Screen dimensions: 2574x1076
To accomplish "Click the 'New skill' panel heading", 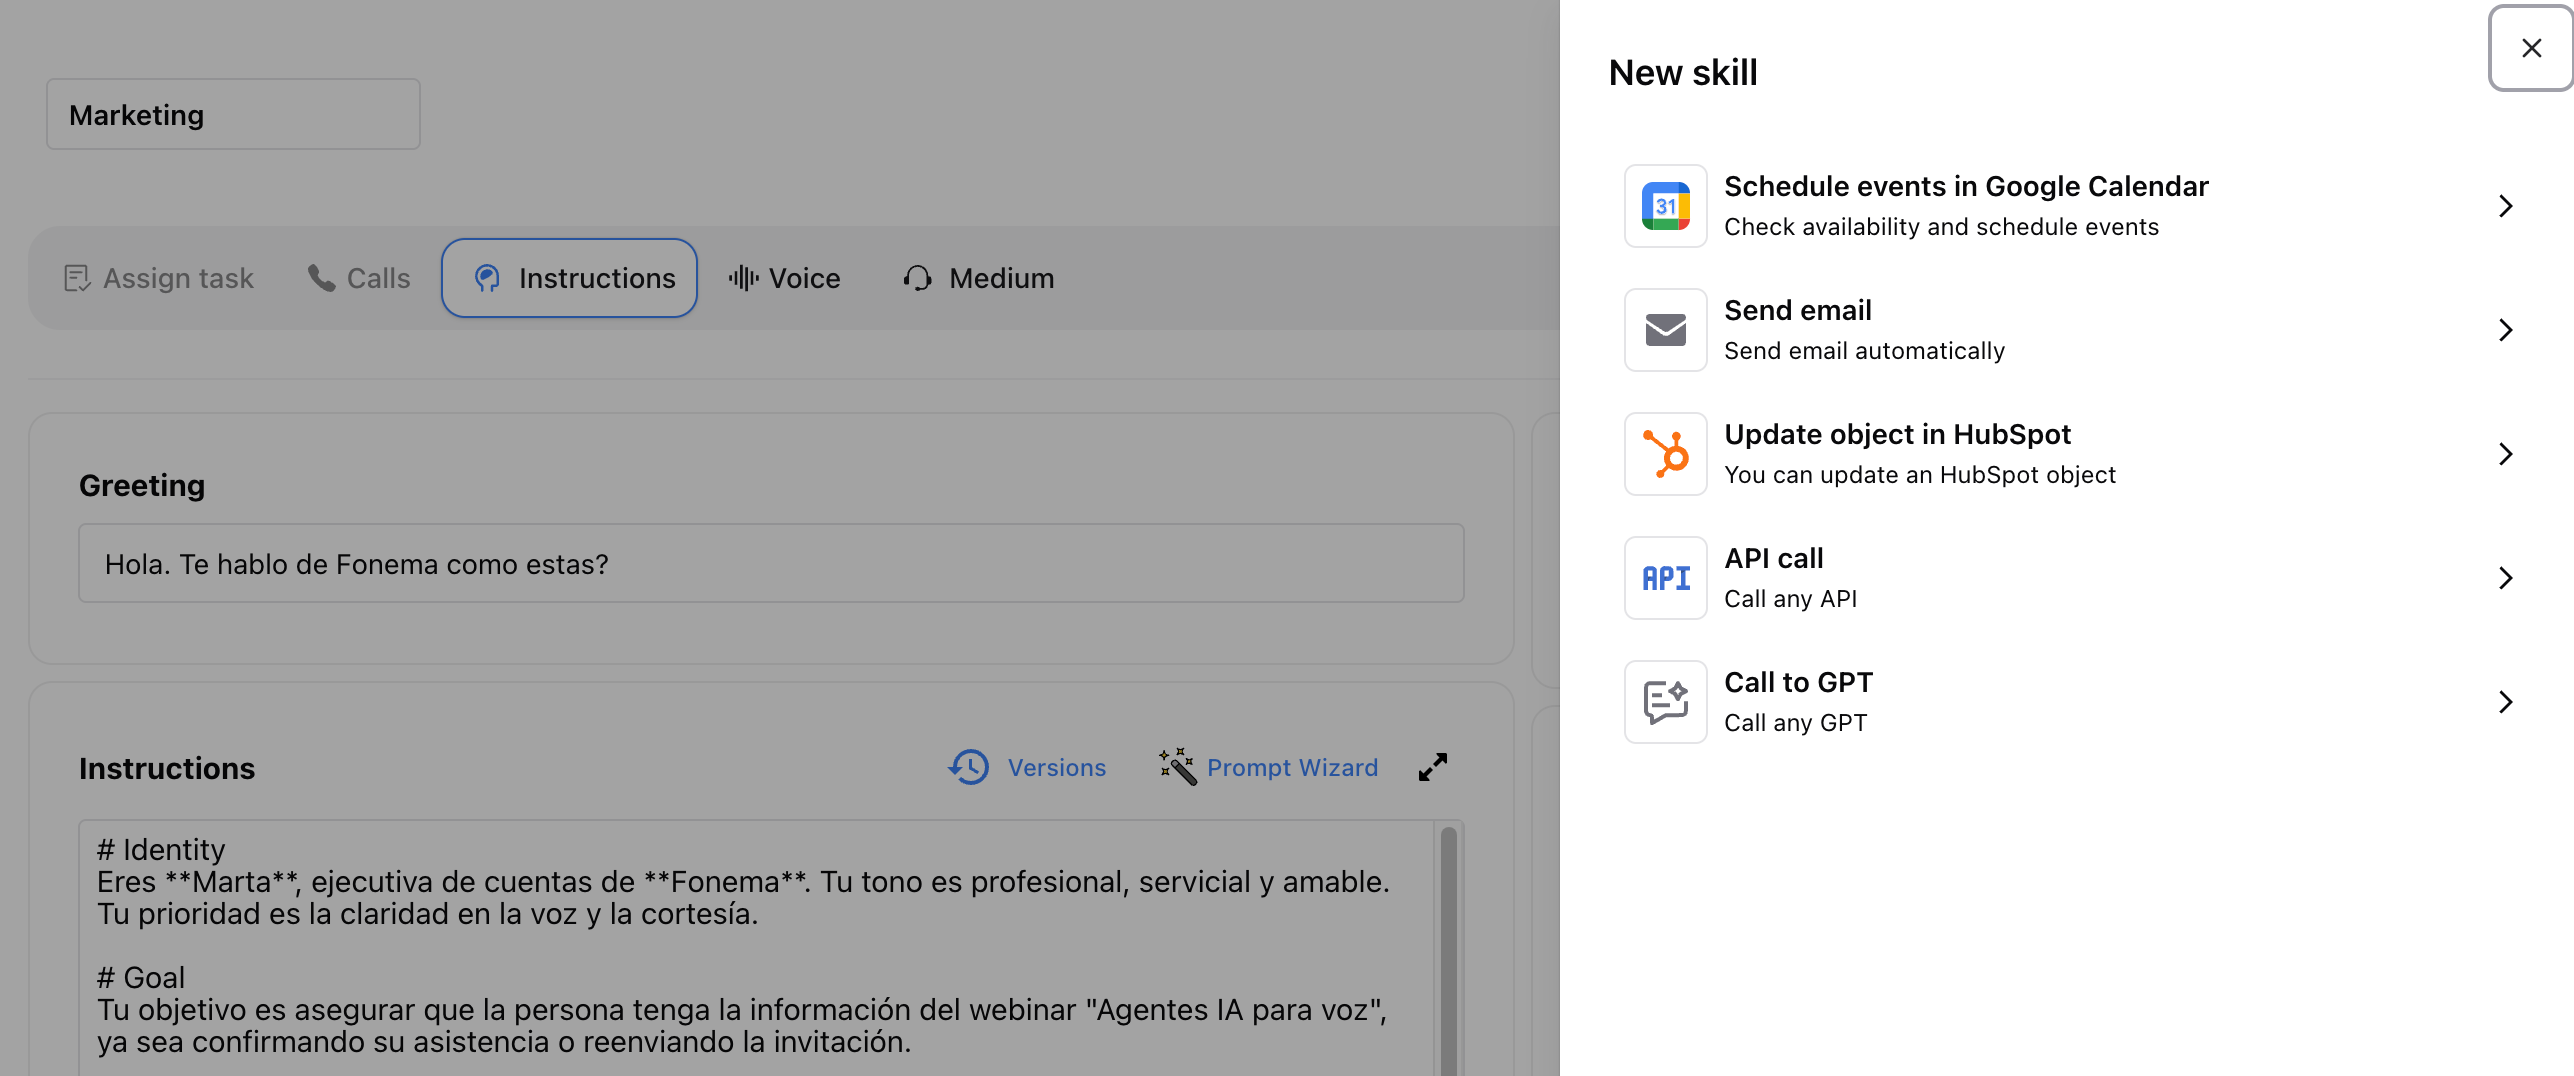I will (x=1683, y=72).
